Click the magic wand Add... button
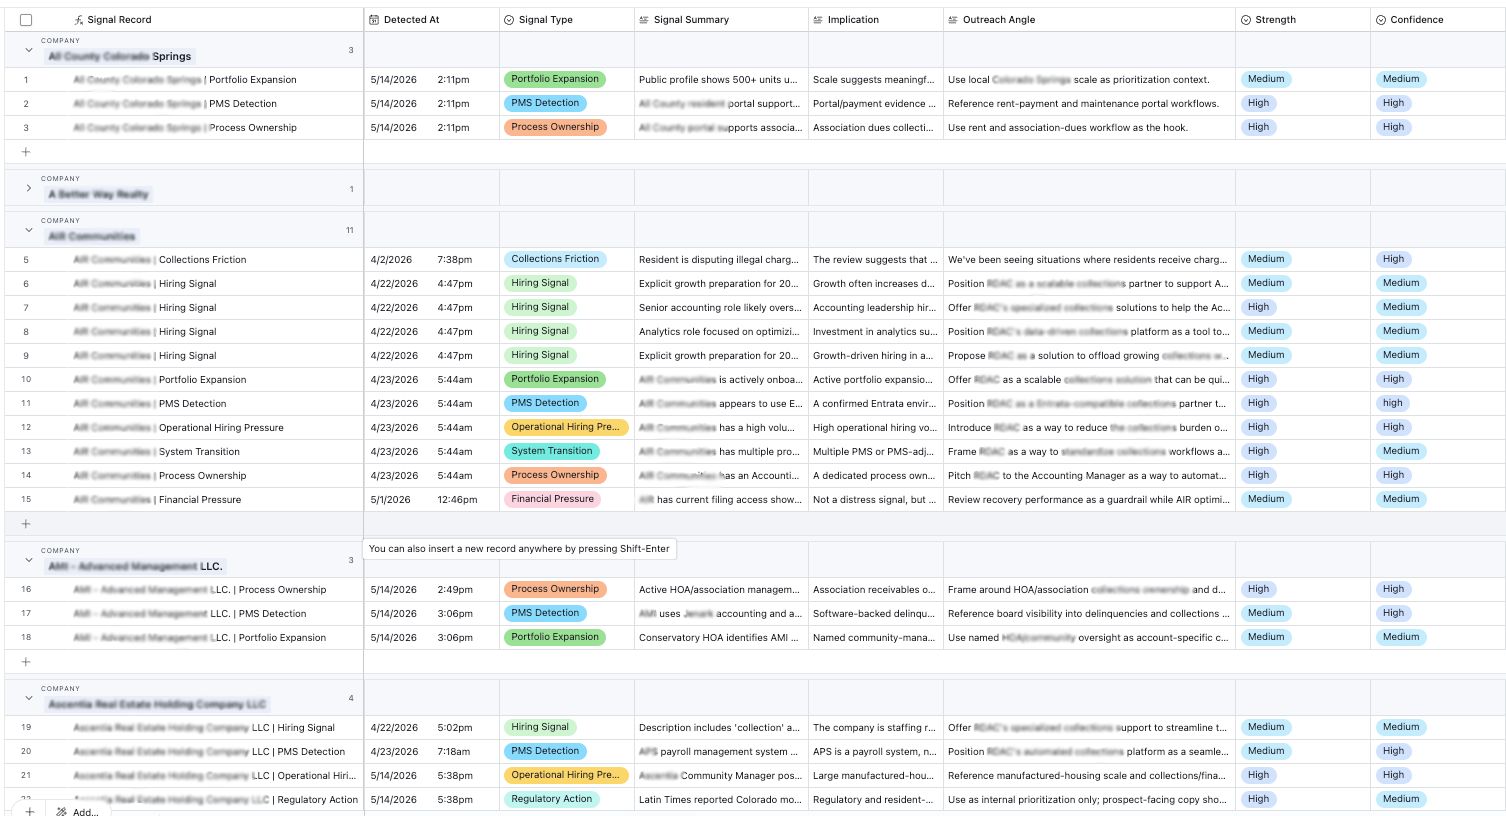Image resolution: width=1506 pixels, height=816 pixels. coord(77,811)
